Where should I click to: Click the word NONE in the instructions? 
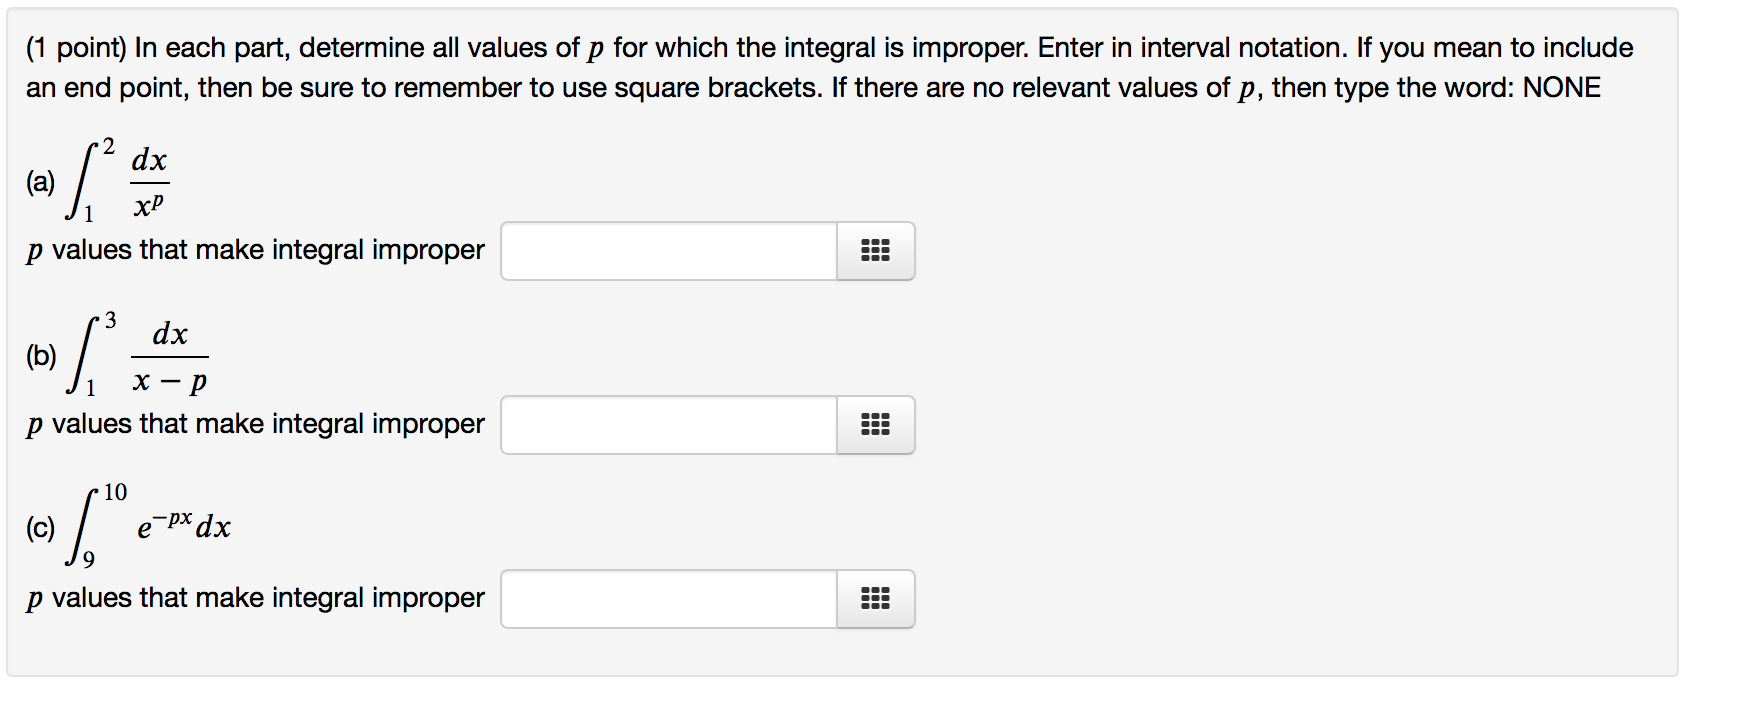tap(1564, 87)
